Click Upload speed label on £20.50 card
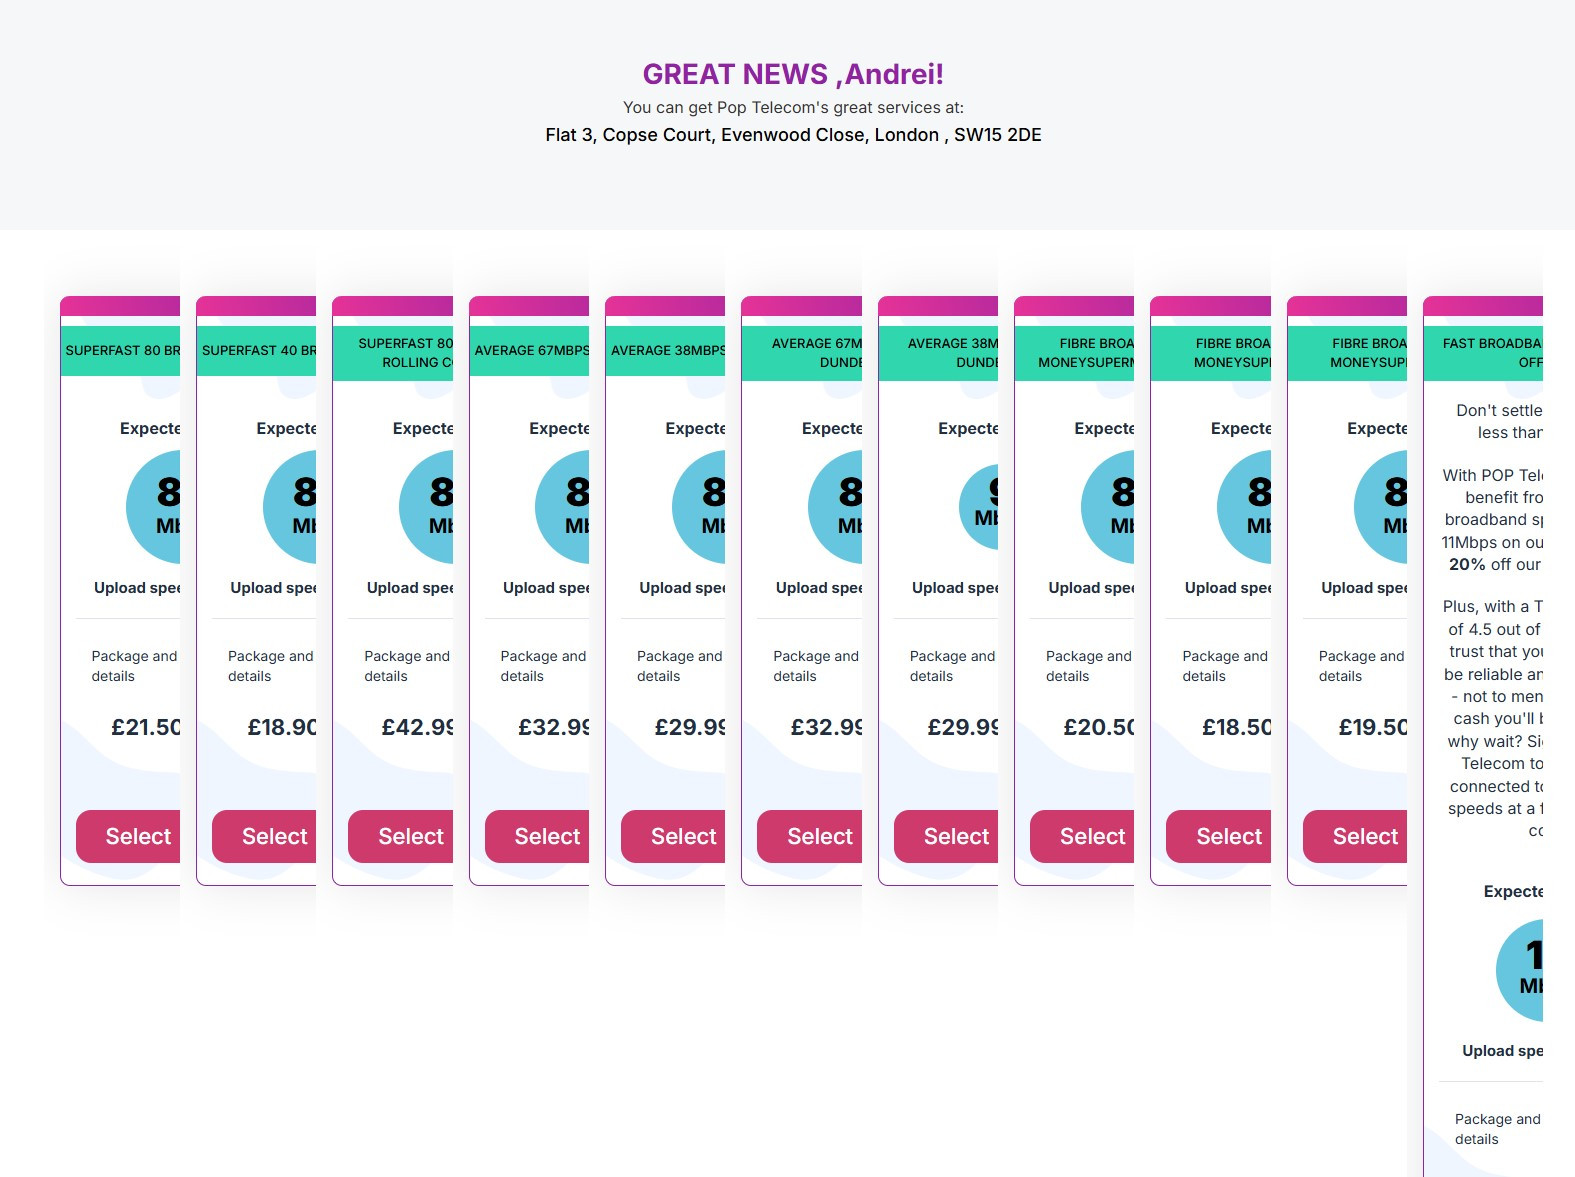This screenshot has height=1177, width=1575. [1090, 588]
